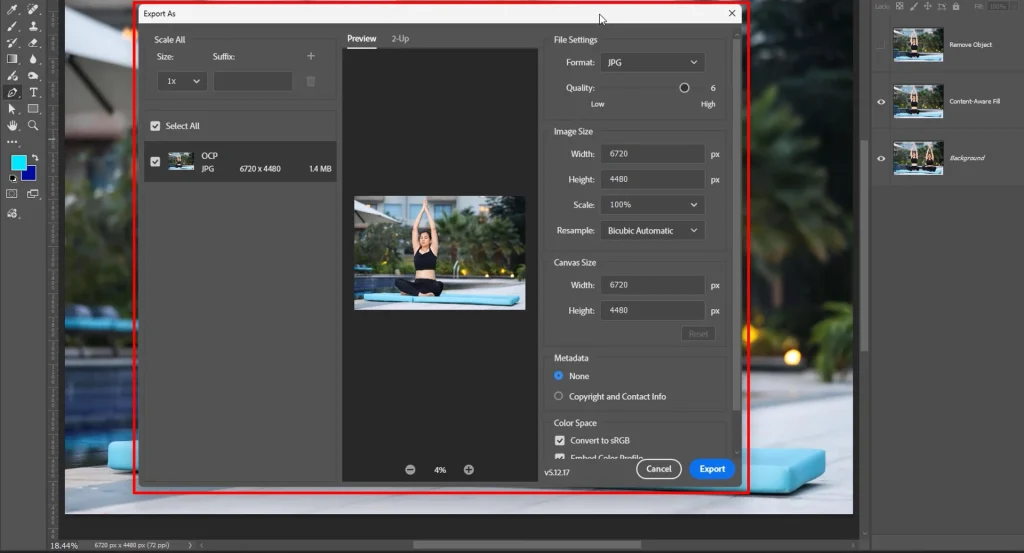Open the status bar info arrow
Viewport: 1024px width, 553px height.
(190, 545)
